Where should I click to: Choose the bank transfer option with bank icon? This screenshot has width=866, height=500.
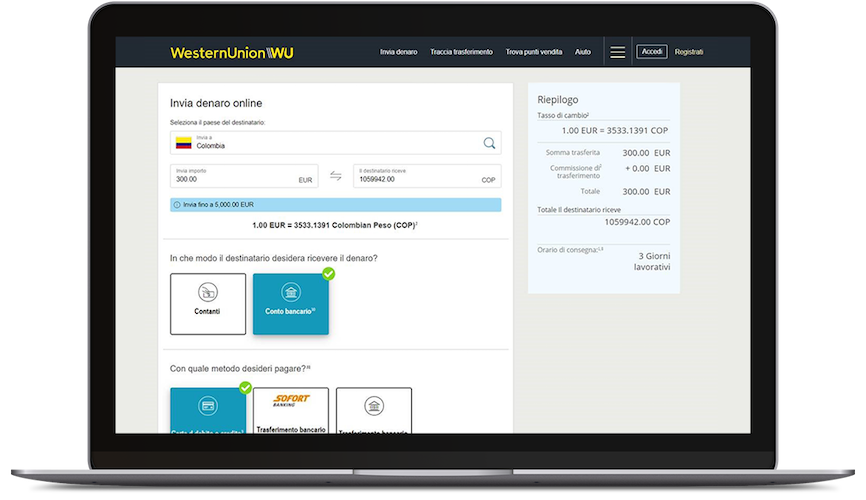pyautogui.click(x=373, y=412)
